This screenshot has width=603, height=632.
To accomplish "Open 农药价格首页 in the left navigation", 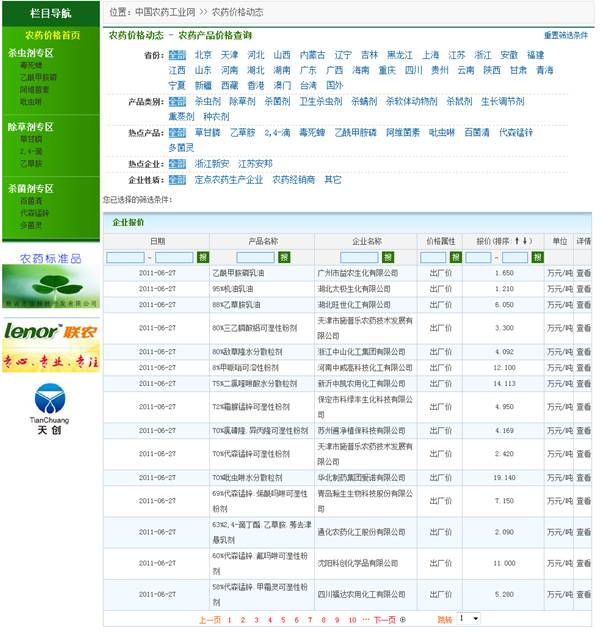I will [x=51, y=35].
